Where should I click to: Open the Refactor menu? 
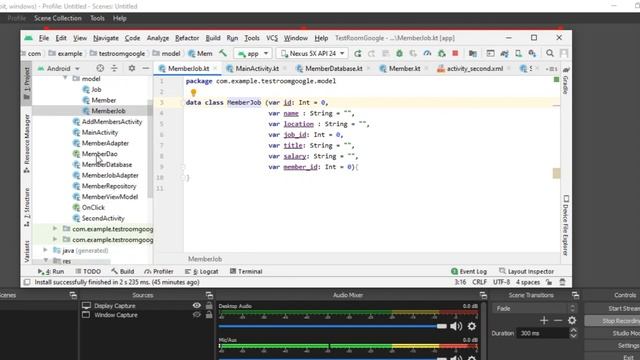[187, 38]
